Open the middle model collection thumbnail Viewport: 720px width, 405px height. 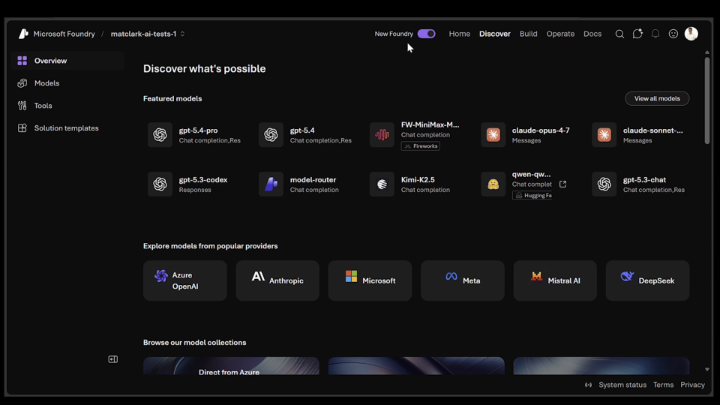pyautogui.click(x=416, y=366)
